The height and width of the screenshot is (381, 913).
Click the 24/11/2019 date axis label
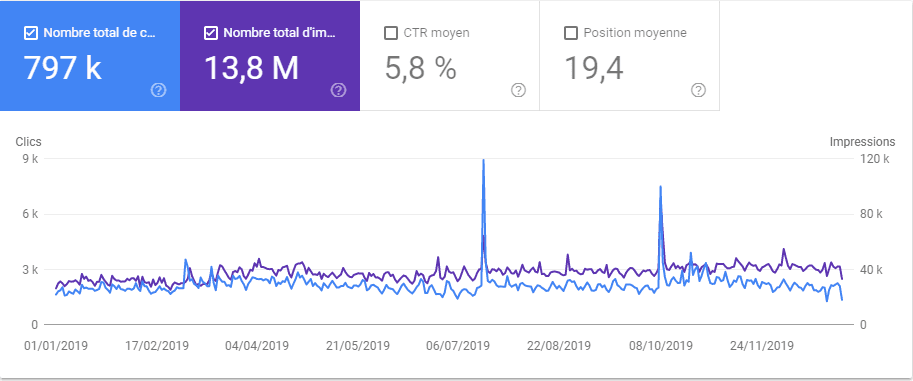761,346
